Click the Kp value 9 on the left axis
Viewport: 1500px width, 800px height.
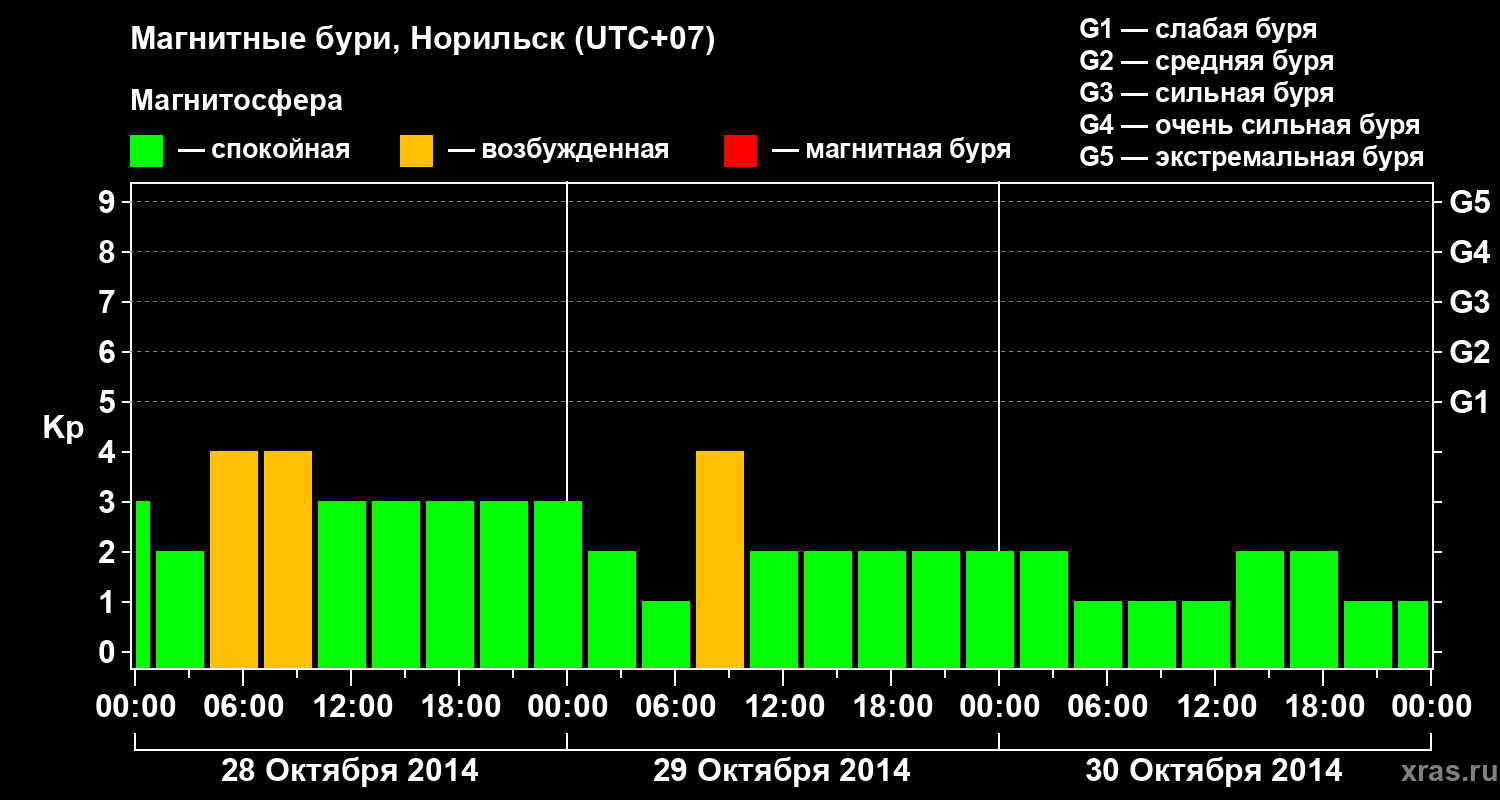[109, 202]
